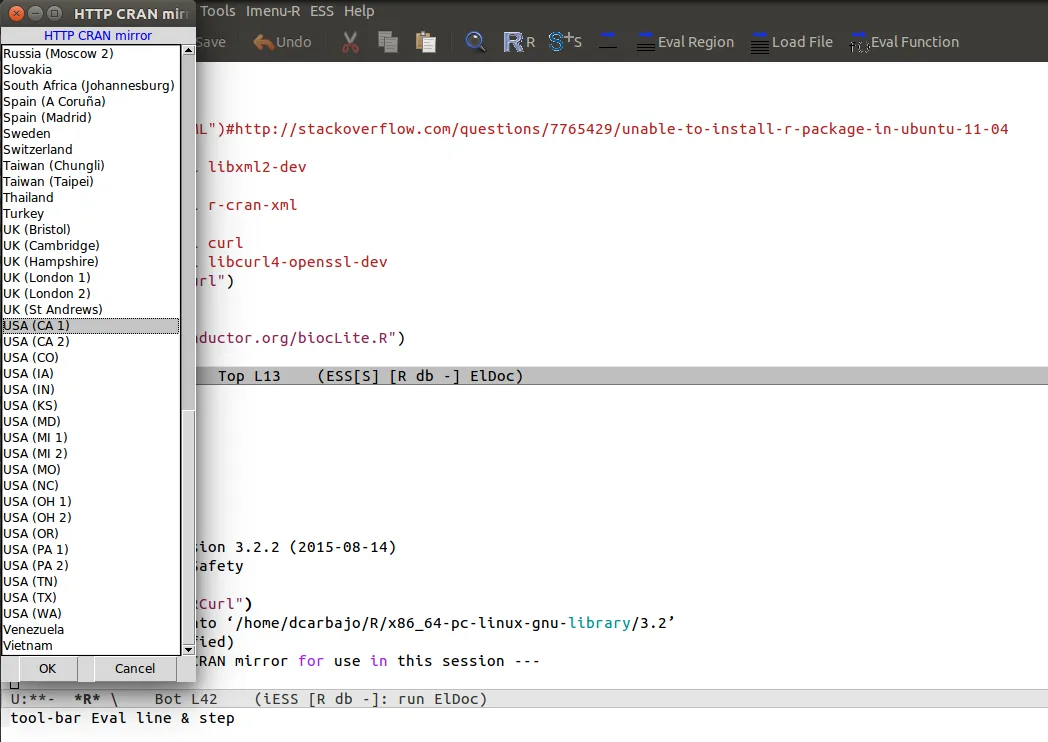Viewport: 1048px width, 742px height.
Task: Select UK (Hampshire) mirror
Action: (91, 262)
